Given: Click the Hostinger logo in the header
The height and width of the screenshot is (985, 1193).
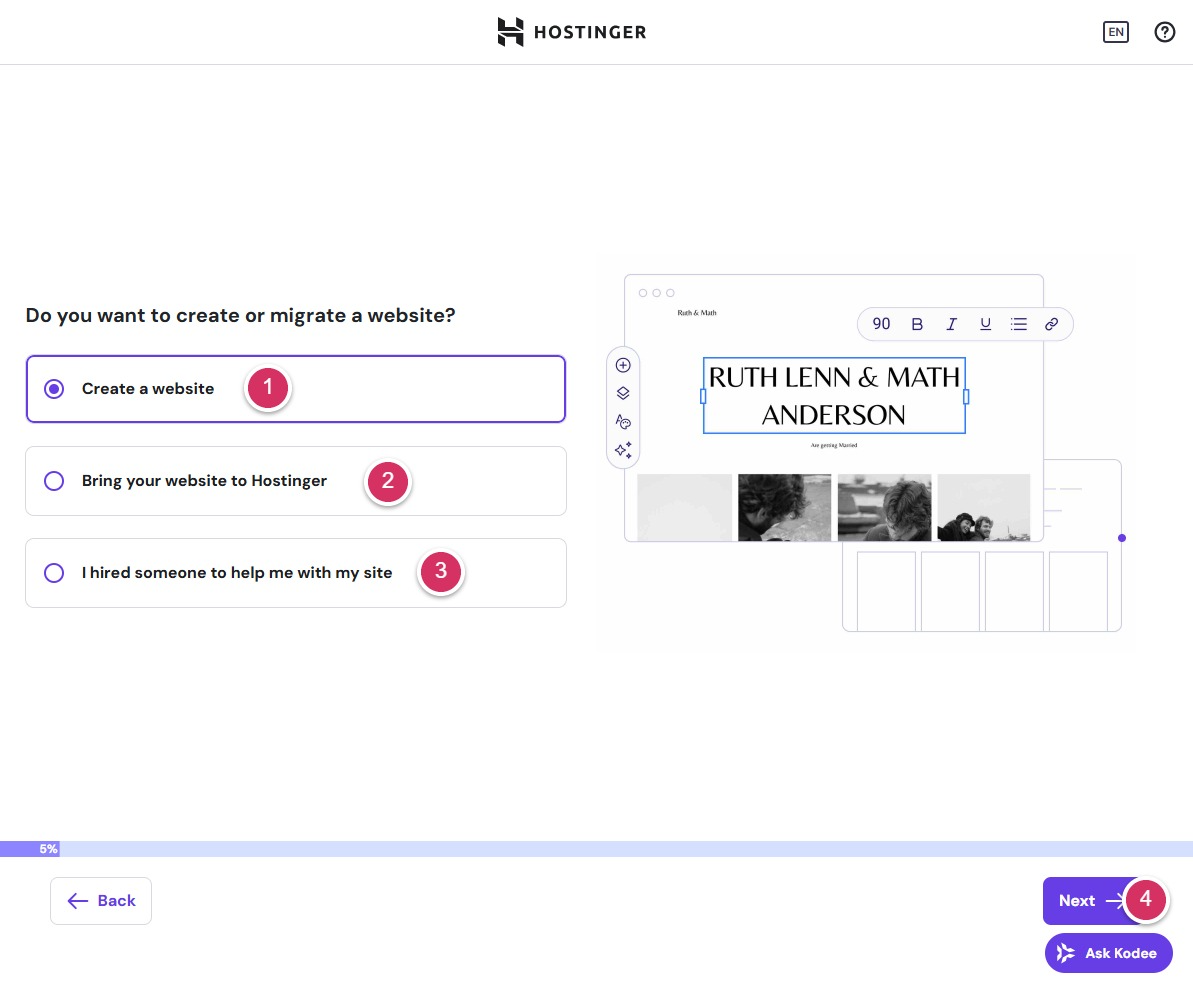Looking at the screenshot, I should pos(571,32).
